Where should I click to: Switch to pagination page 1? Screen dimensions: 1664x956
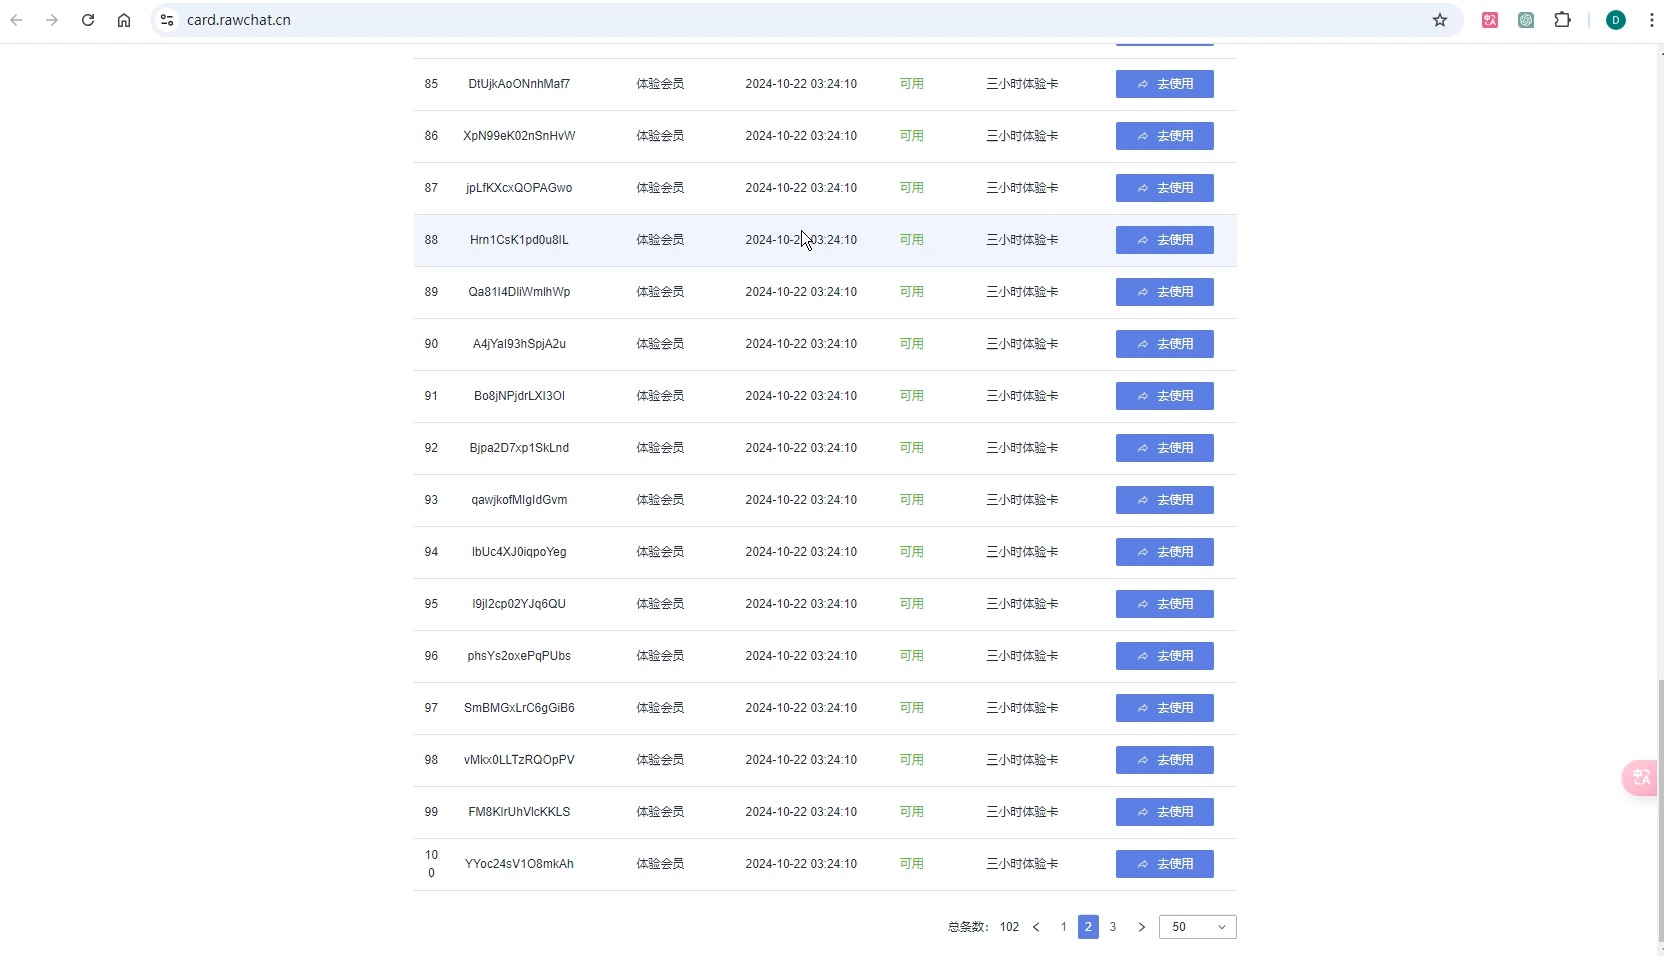point(1063,927)
